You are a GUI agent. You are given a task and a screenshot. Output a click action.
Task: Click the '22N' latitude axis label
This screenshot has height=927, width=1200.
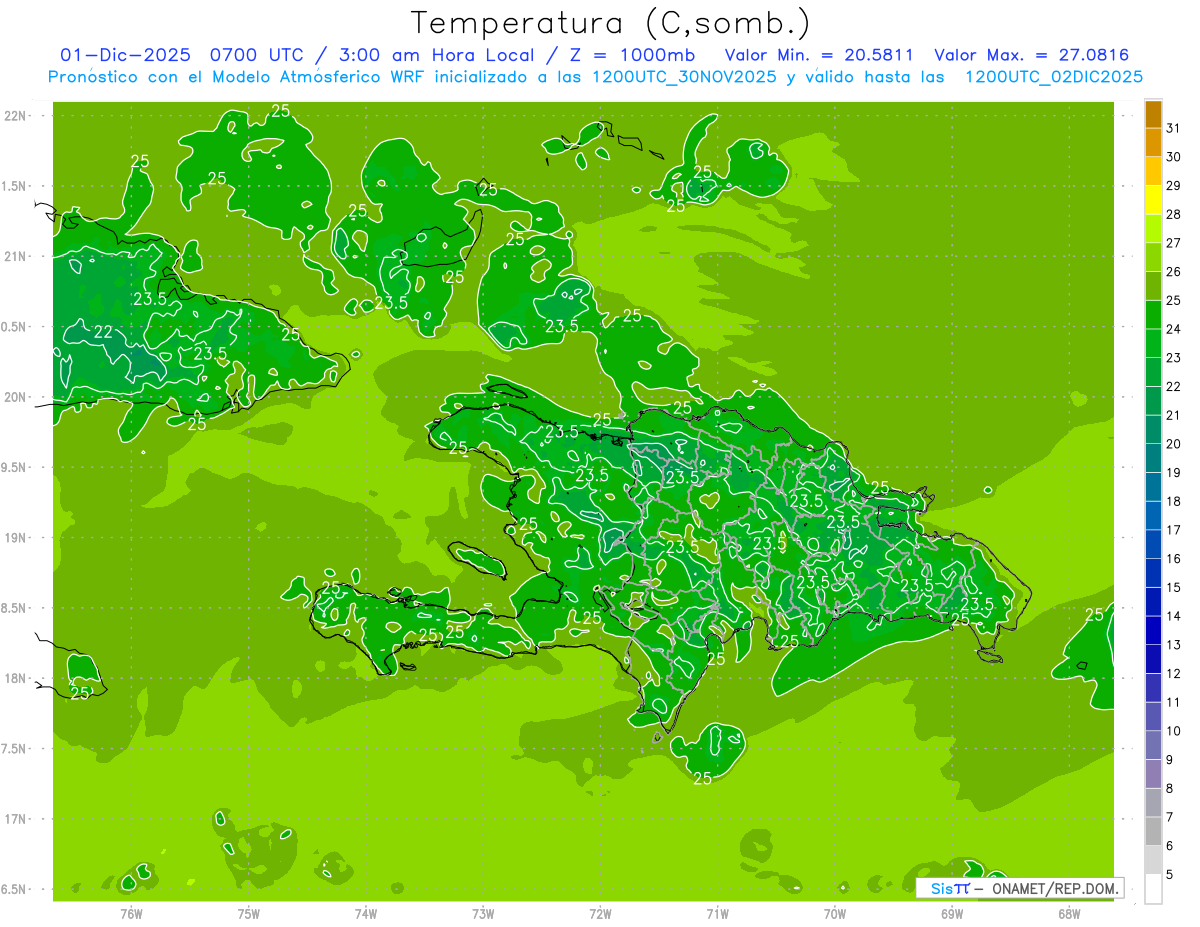point(15,116)
